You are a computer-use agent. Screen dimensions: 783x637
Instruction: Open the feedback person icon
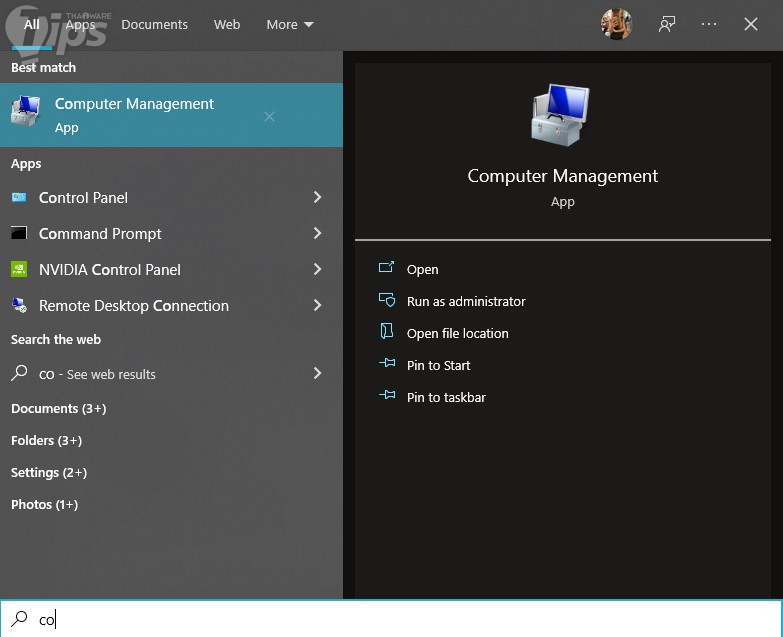(667, 24)
